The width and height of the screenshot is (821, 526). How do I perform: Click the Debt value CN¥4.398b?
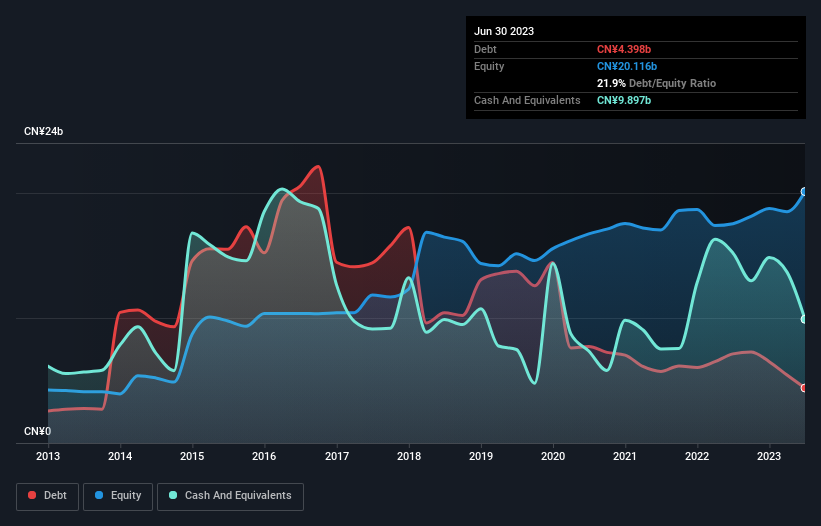tap(624, 49)
